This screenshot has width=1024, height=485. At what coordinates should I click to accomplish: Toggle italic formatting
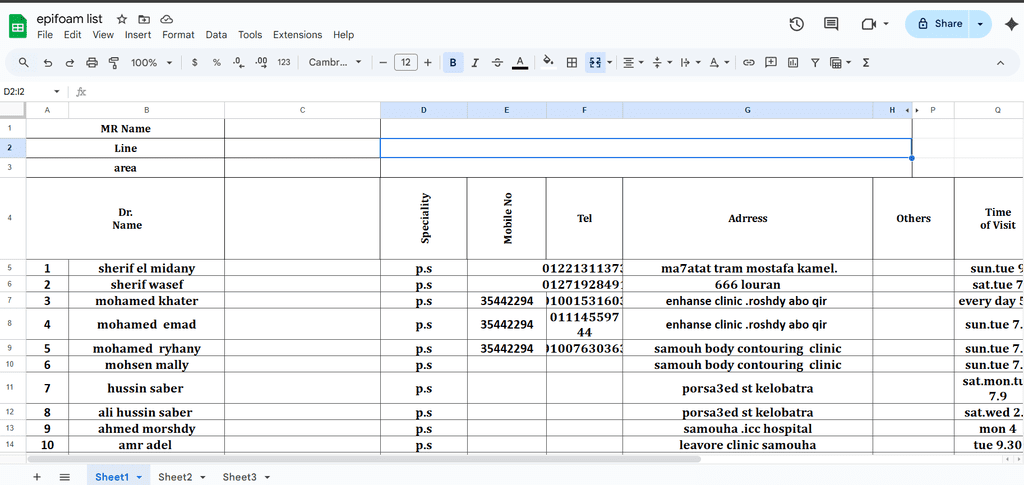[x=475, y=62]
